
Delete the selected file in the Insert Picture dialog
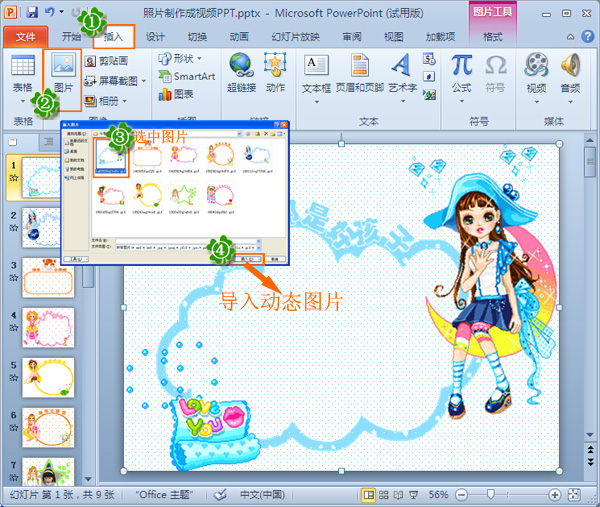[266, 134]
